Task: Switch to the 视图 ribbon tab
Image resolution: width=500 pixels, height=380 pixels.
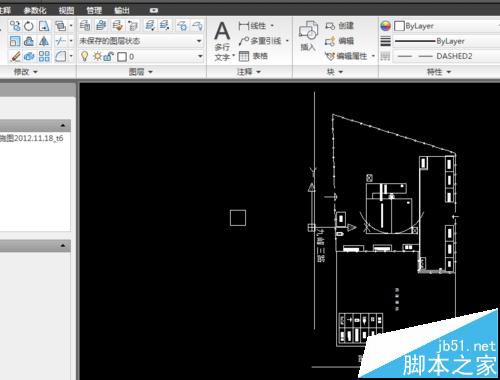Action: click(66, 11)
